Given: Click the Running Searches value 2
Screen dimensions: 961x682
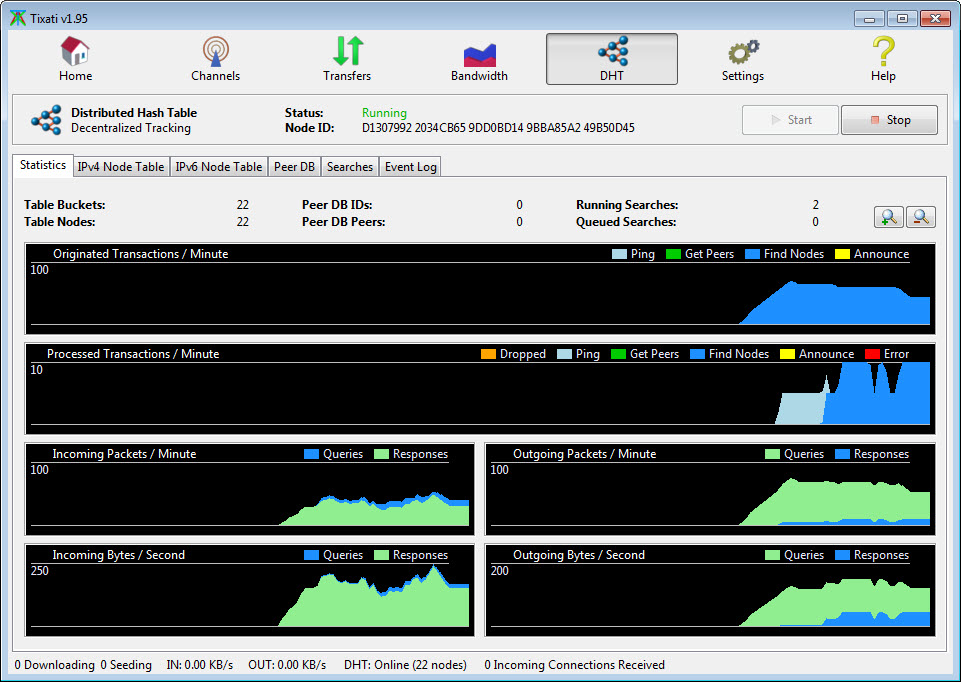Looking at the screenshot, I should [x=816, y=205].
